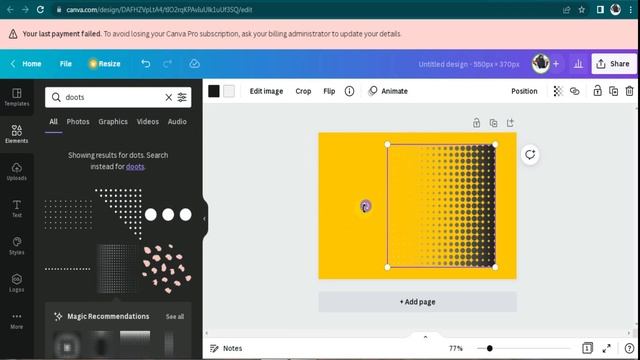The width and height of the screenshot is (640, 360).
Task: Add collaborator with plus icon
Action: coord(556,64)
